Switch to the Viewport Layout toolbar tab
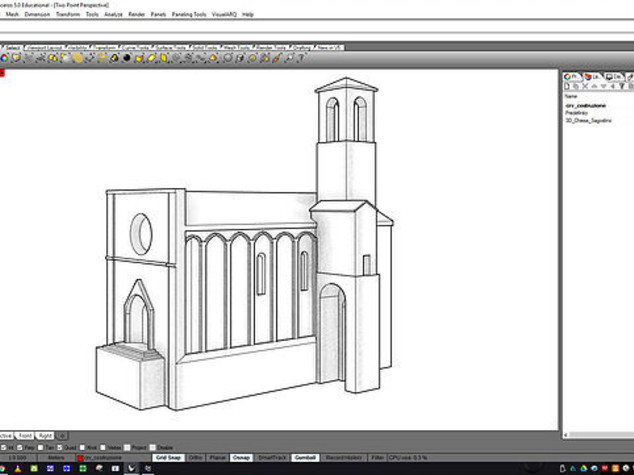 [44, 47]
